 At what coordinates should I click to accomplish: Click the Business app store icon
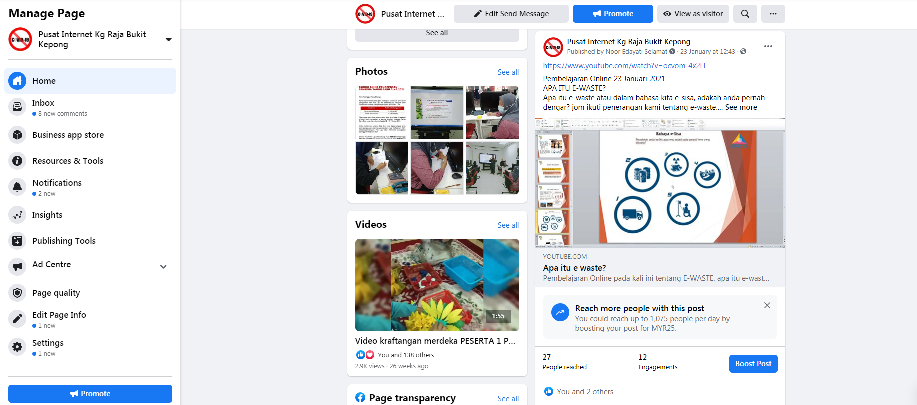coord(18,135)
